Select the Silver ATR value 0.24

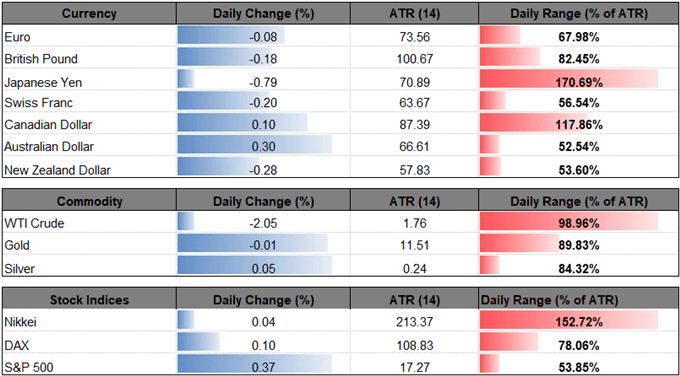[x=413, y=268]
